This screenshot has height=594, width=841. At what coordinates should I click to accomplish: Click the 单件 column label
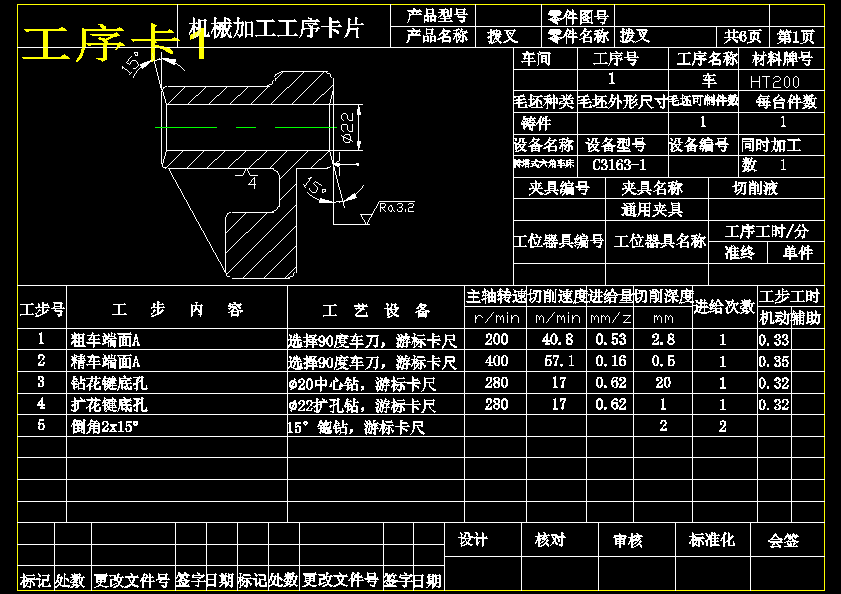[797, 252]
